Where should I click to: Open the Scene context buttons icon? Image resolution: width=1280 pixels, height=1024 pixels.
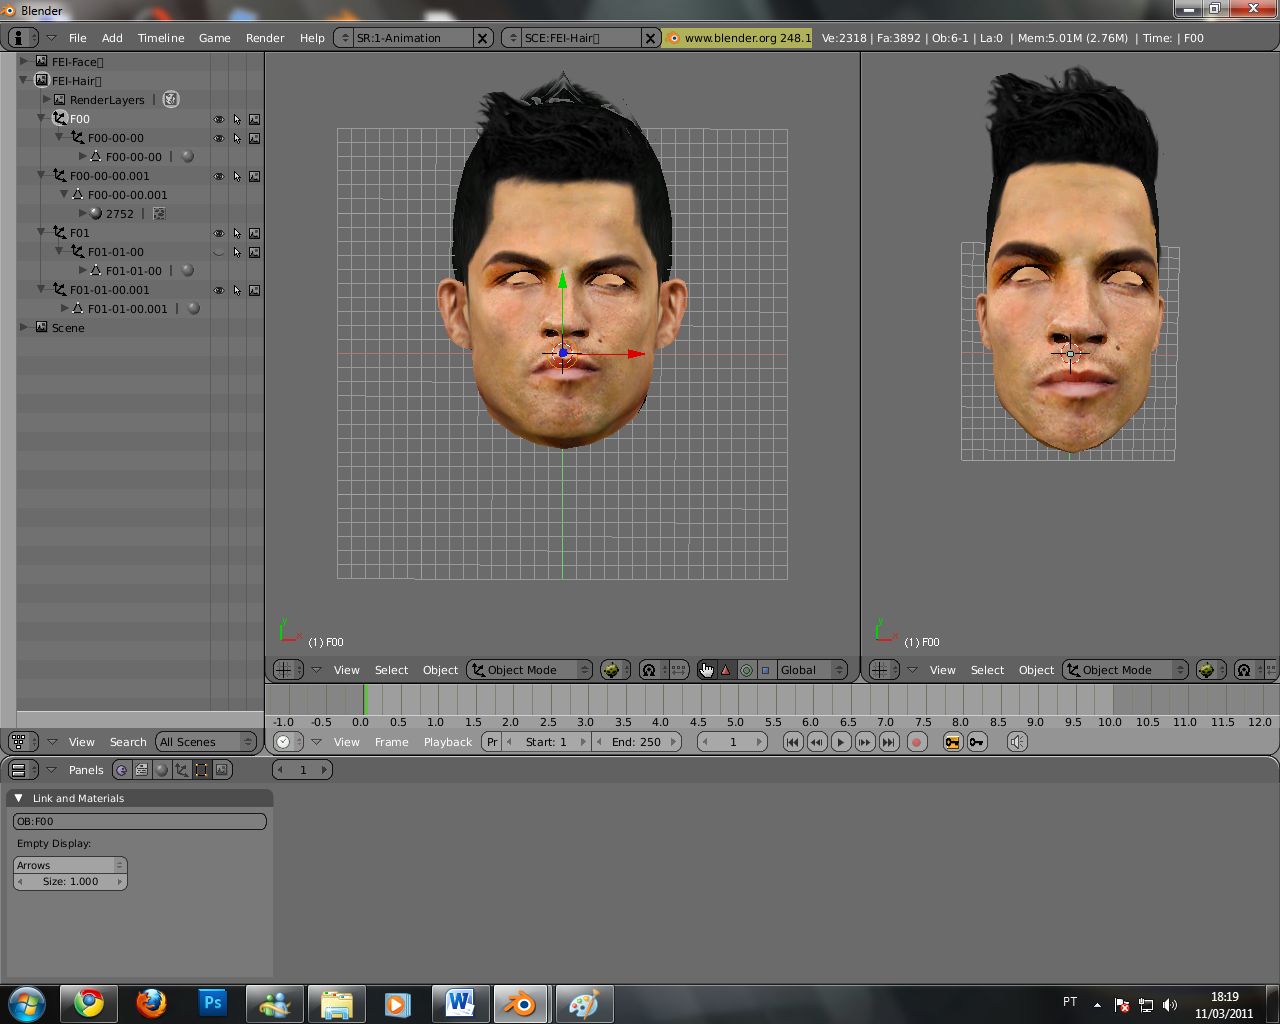click(x=222, y=770)
